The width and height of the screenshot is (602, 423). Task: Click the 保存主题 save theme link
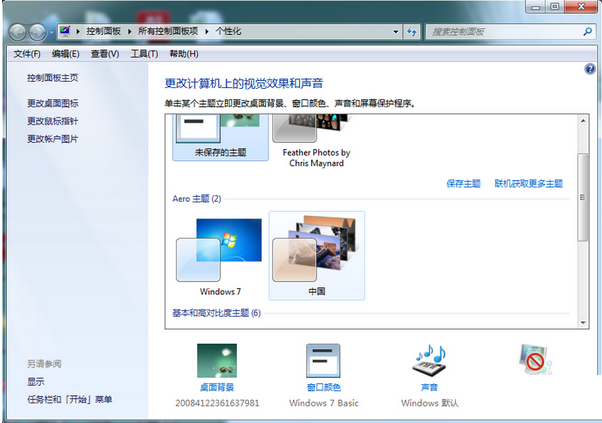pyautogui.click(x=463, y=183)
